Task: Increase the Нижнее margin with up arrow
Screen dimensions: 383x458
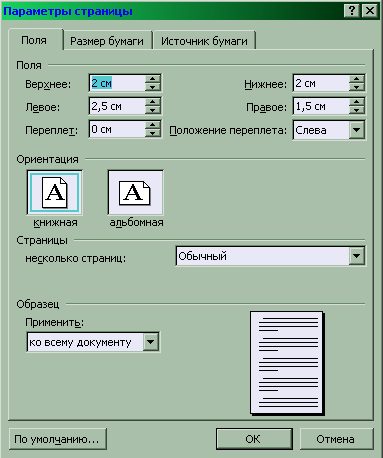Action: pos(357,79)
